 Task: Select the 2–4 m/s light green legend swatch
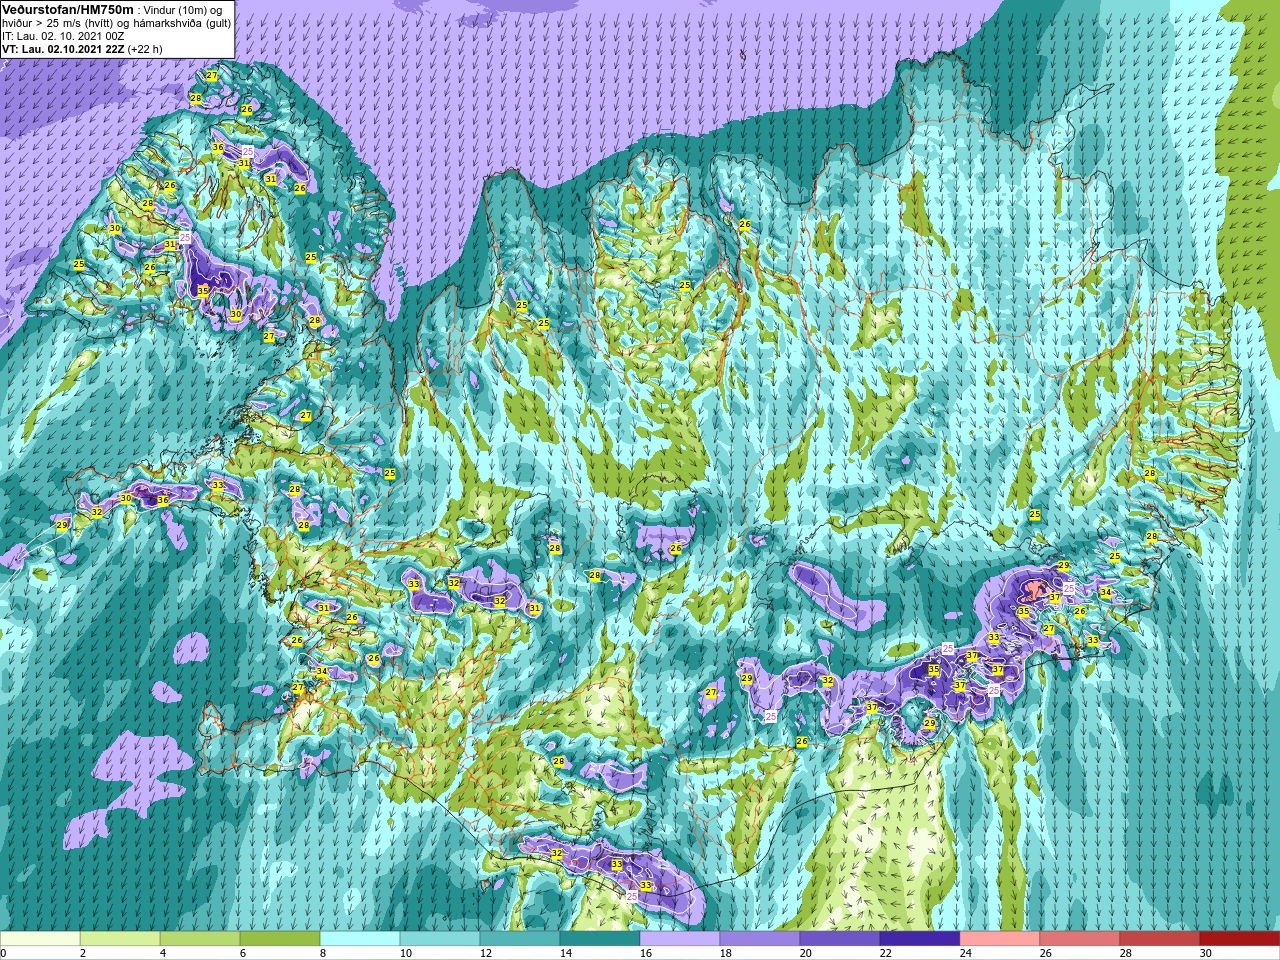point(120,939)
